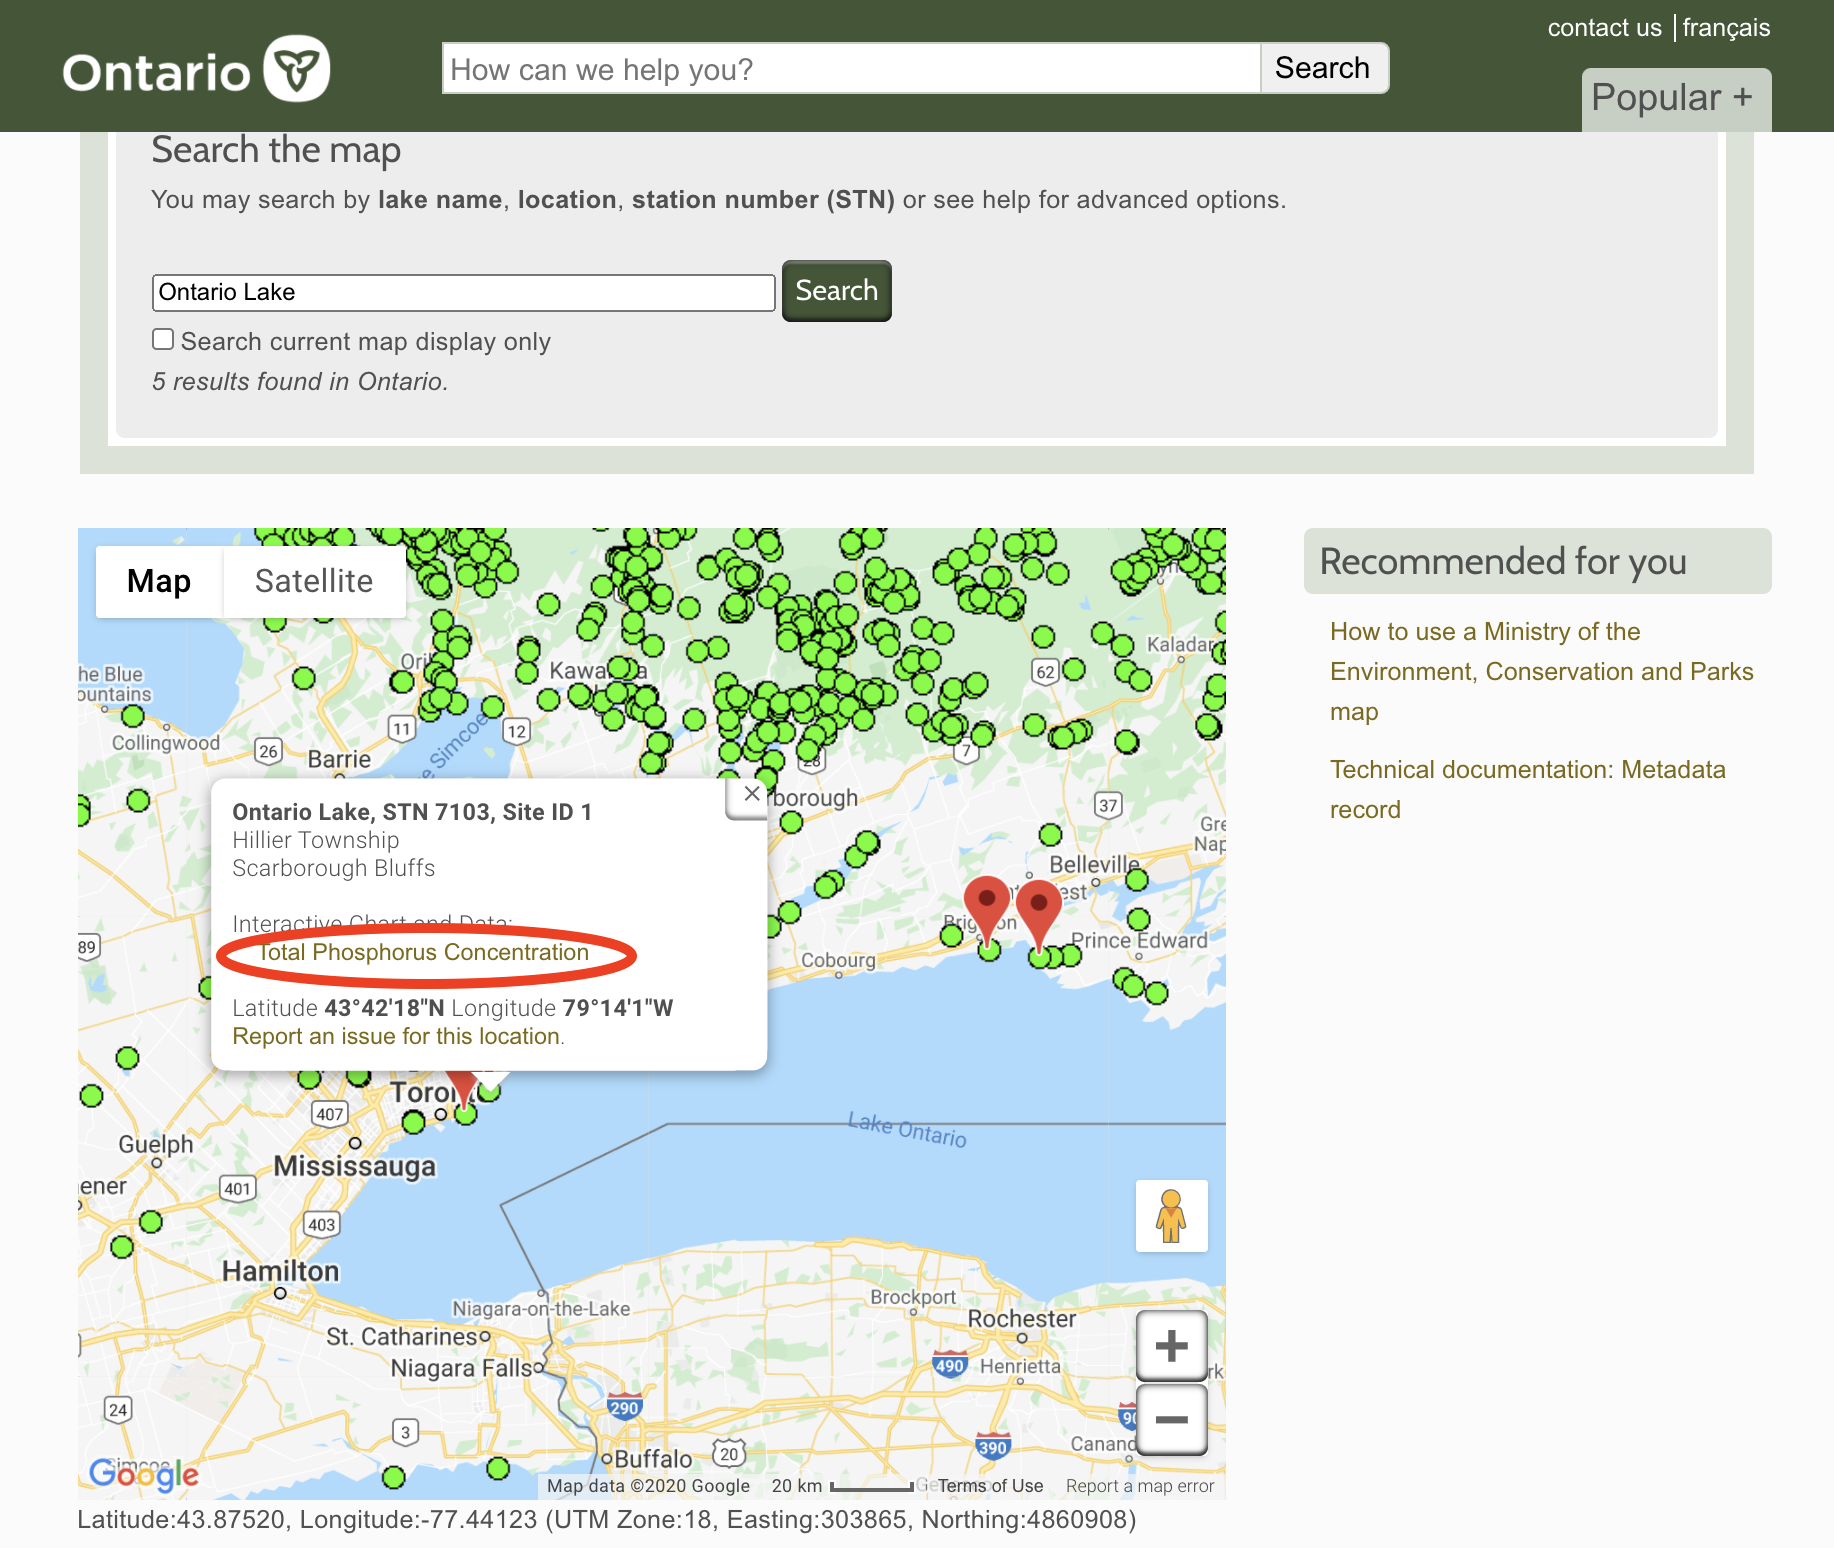Close the Ontario Lake info popup
This screenshot has height=1548, width=1834.
752,794
